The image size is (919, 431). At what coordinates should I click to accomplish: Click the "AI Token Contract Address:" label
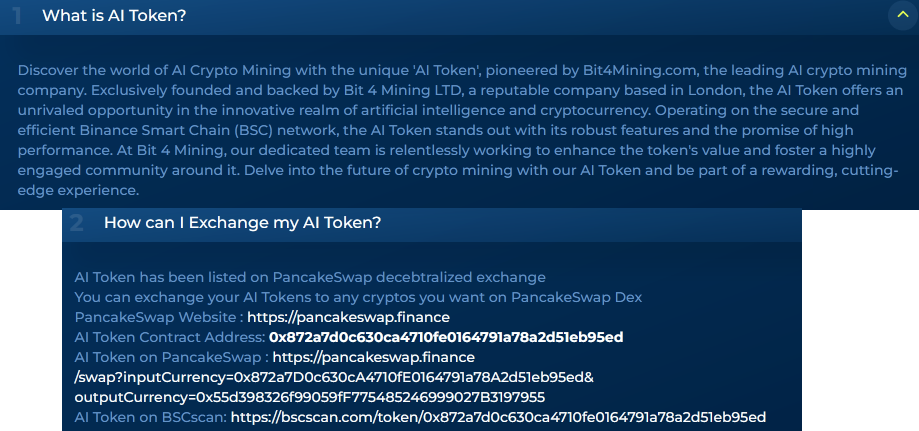pyautogui.click(x=170, y=337)
